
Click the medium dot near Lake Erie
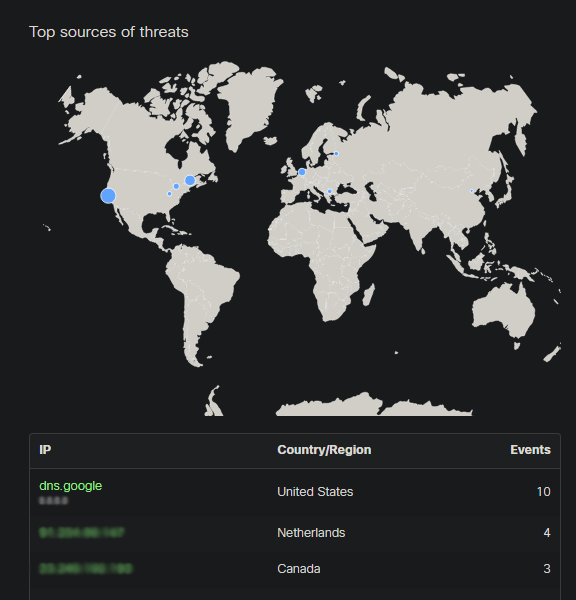[x=176, y=186]
